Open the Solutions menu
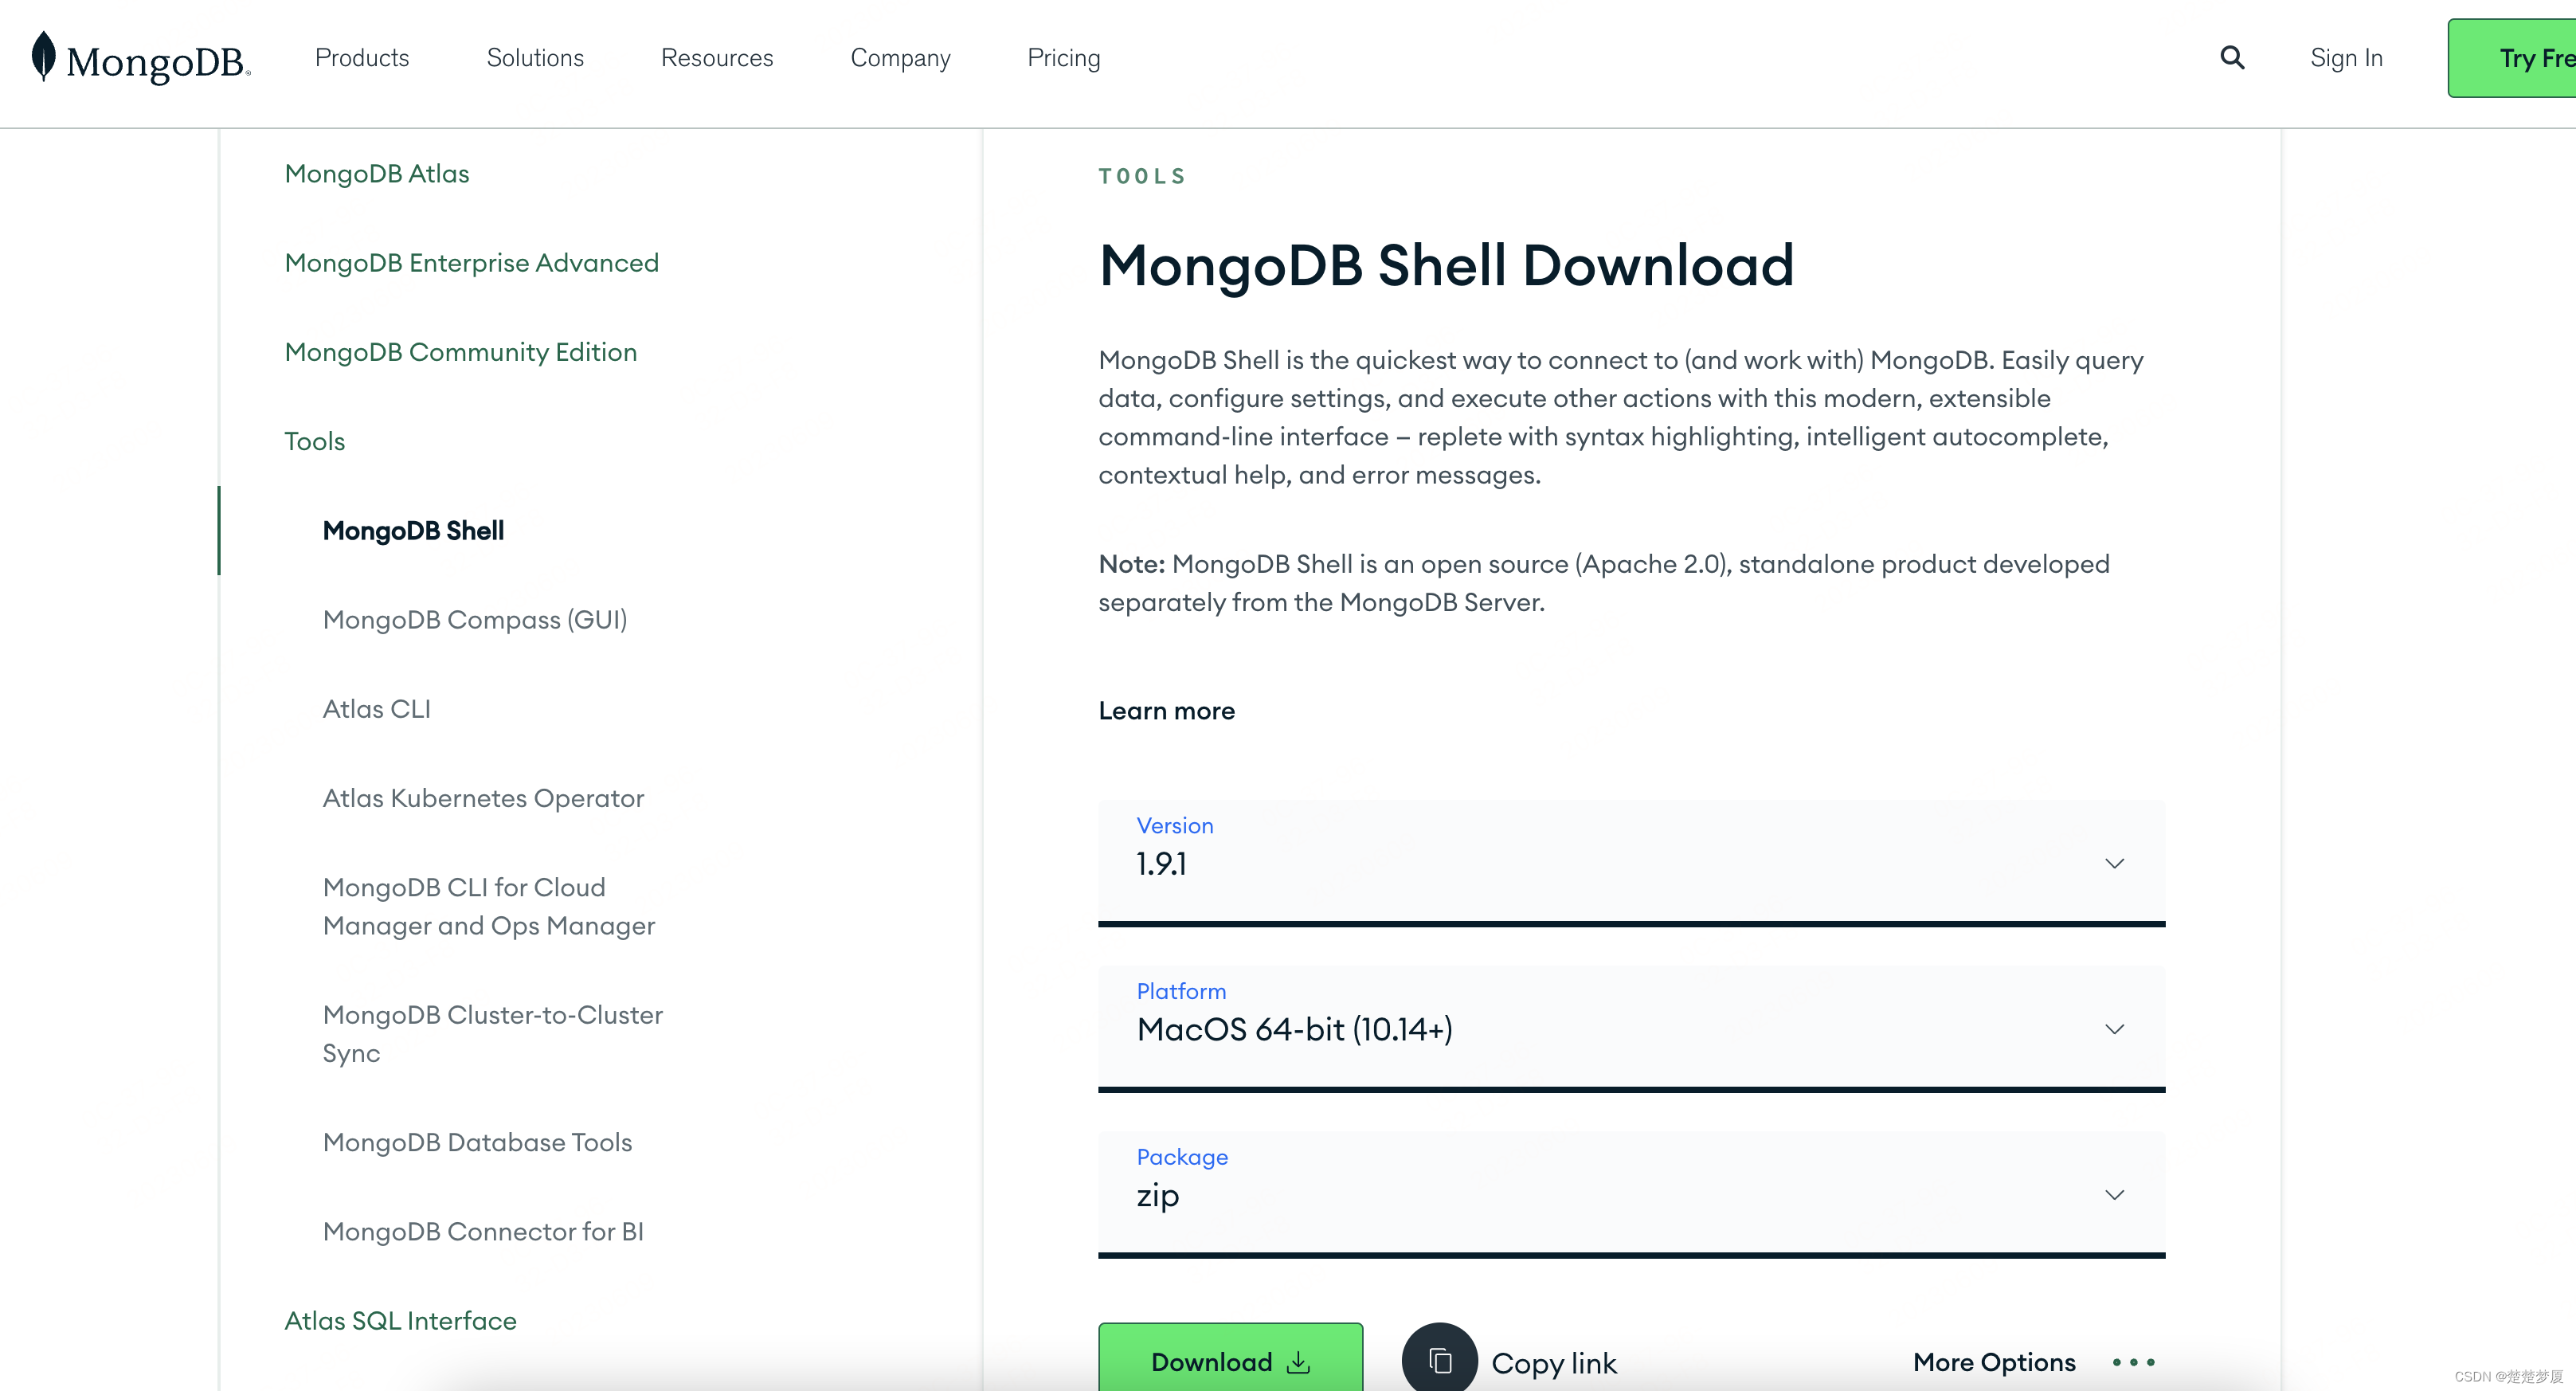Viewport: 2576px width, 1391px height. (535, 58)
